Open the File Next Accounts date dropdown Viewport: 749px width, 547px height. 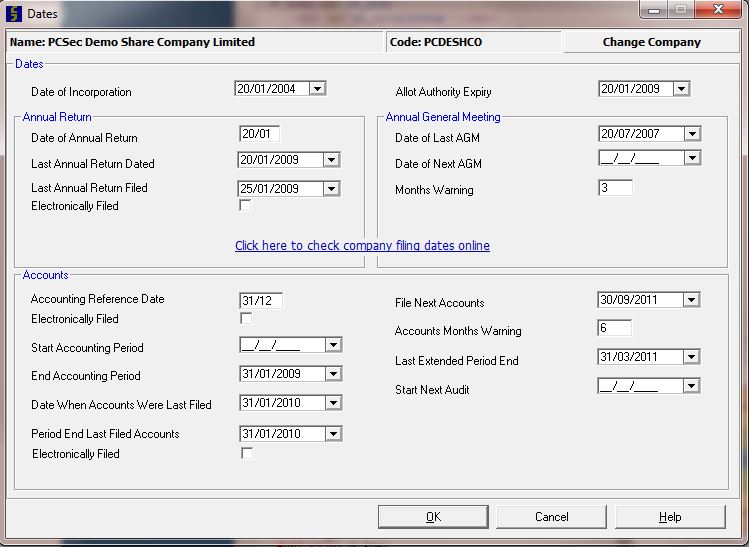coord(692,300)
